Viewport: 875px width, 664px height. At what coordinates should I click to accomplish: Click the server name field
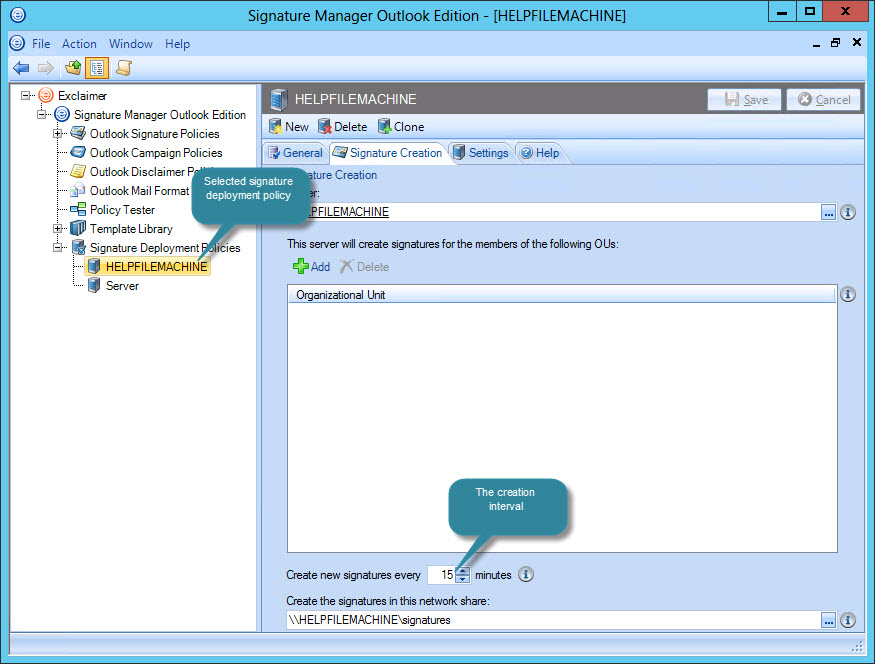[x=553, y=212]
